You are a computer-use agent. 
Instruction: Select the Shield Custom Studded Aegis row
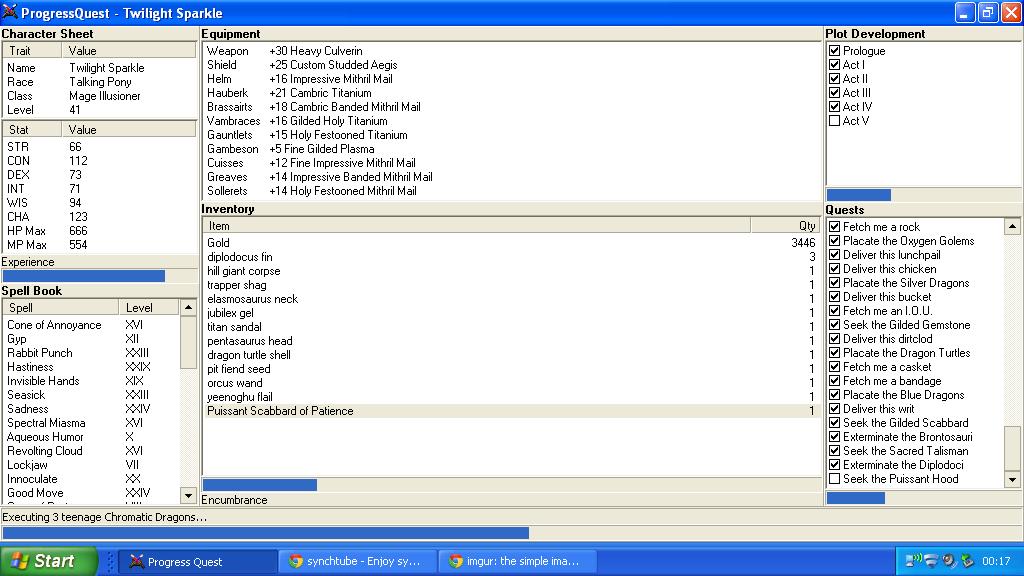pyautogui.click(x=511, y=65)
